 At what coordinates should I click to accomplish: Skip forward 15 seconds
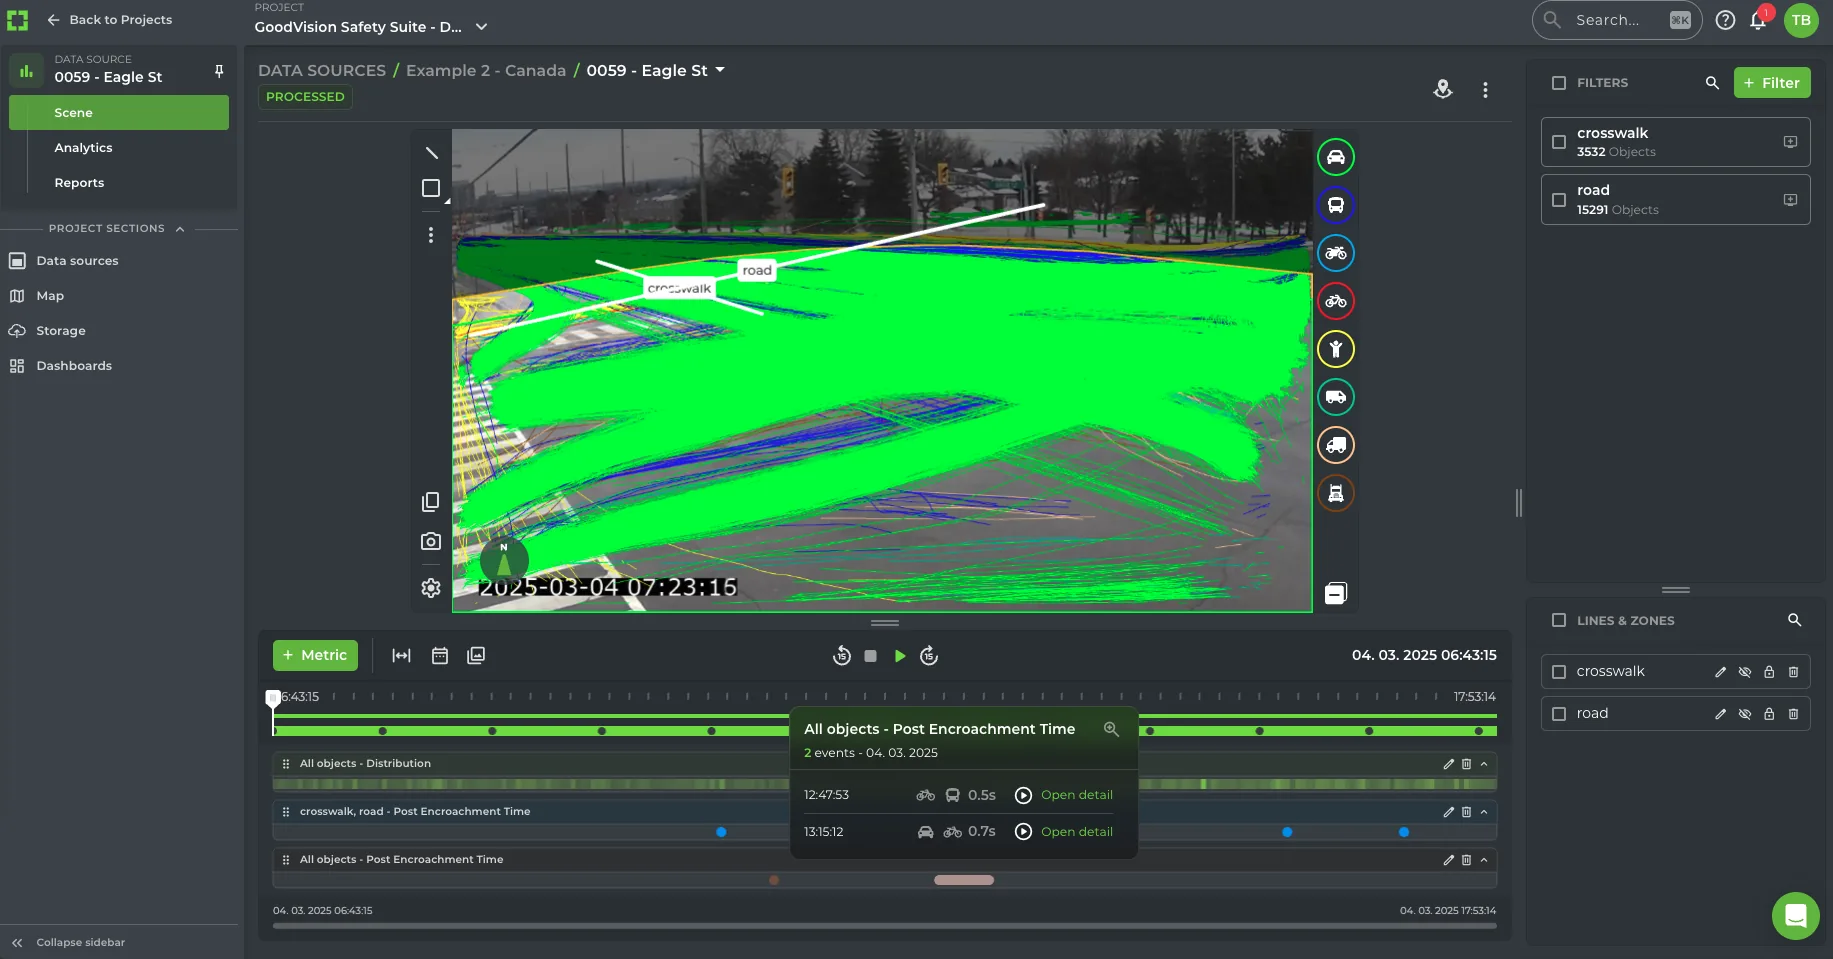(x=929, y=656)
